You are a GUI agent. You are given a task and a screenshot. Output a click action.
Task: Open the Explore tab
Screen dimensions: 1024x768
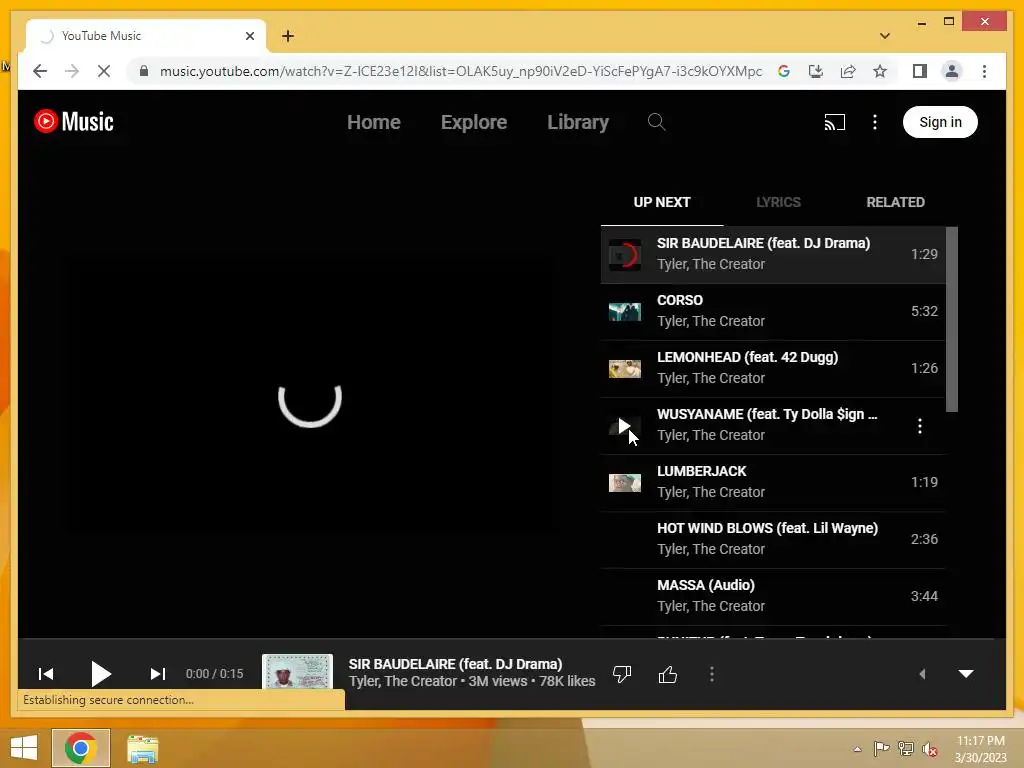point(473,122)
